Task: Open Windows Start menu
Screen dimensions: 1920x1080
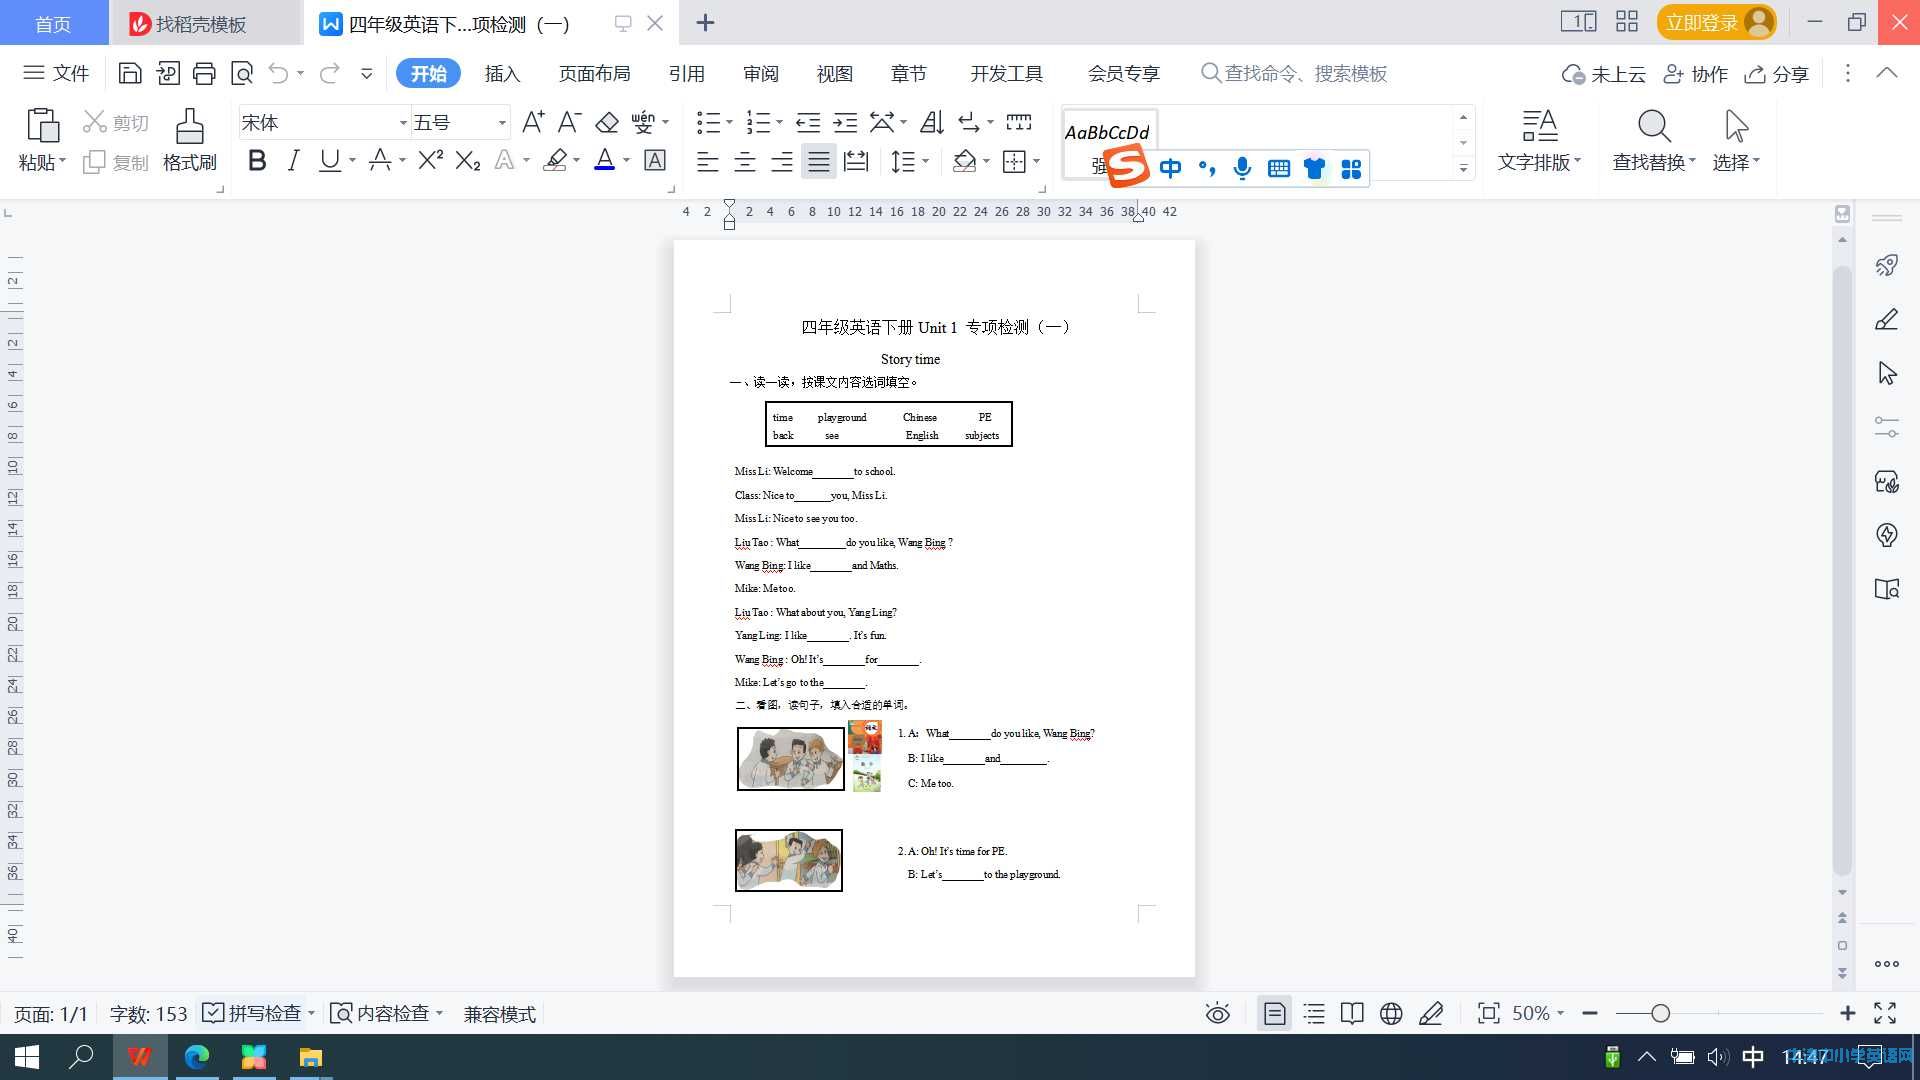Action: (x=27, y=1057)
